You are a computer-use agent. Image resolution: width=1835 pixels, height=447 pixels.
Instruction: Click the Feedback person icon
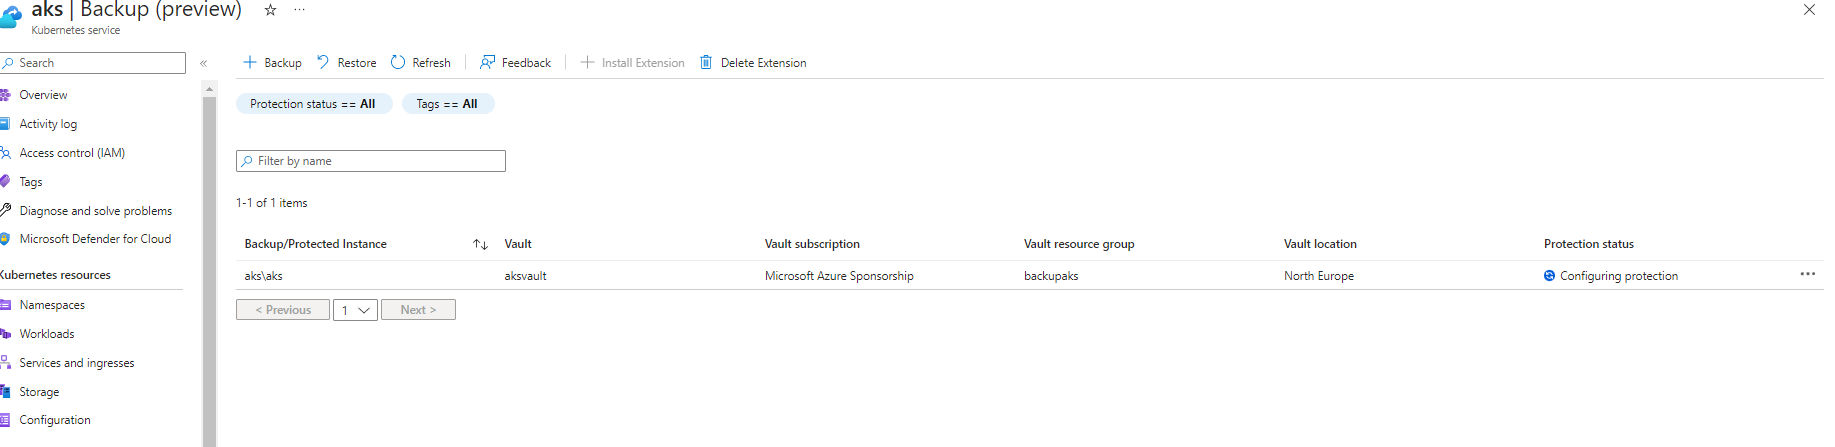[487, 62]
